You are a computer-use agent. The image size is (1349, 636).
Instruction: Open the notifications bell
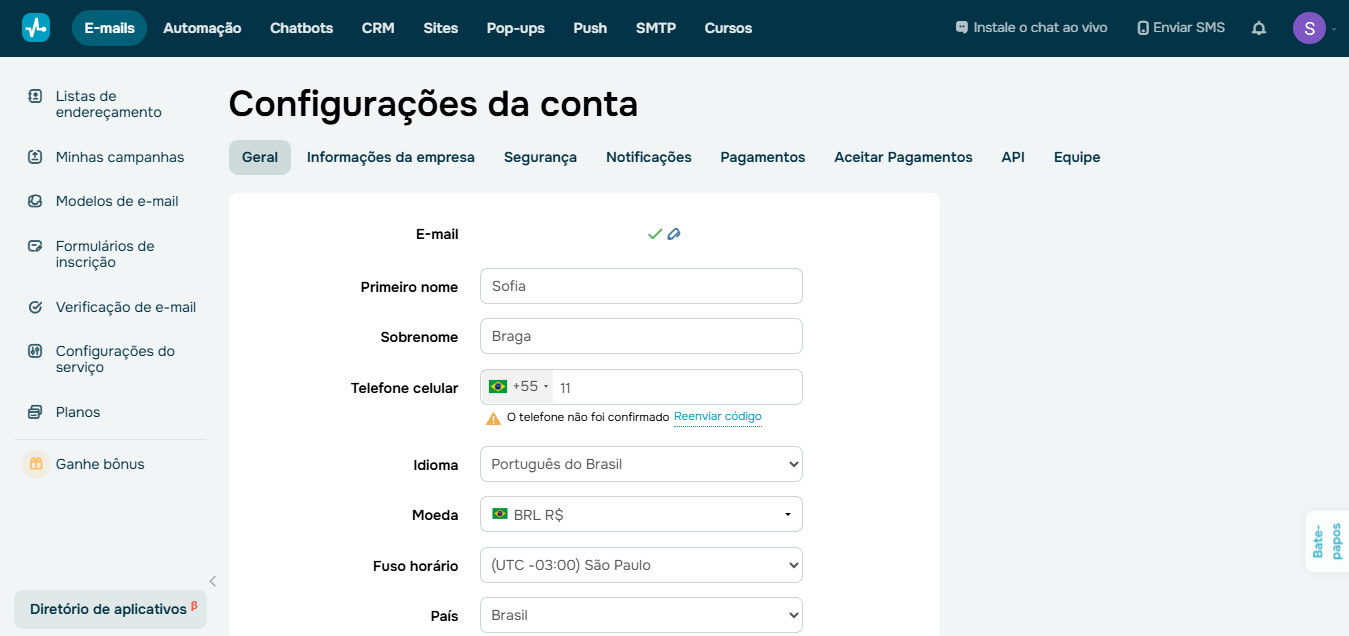pyautogui.click(x=1259, y=28)
